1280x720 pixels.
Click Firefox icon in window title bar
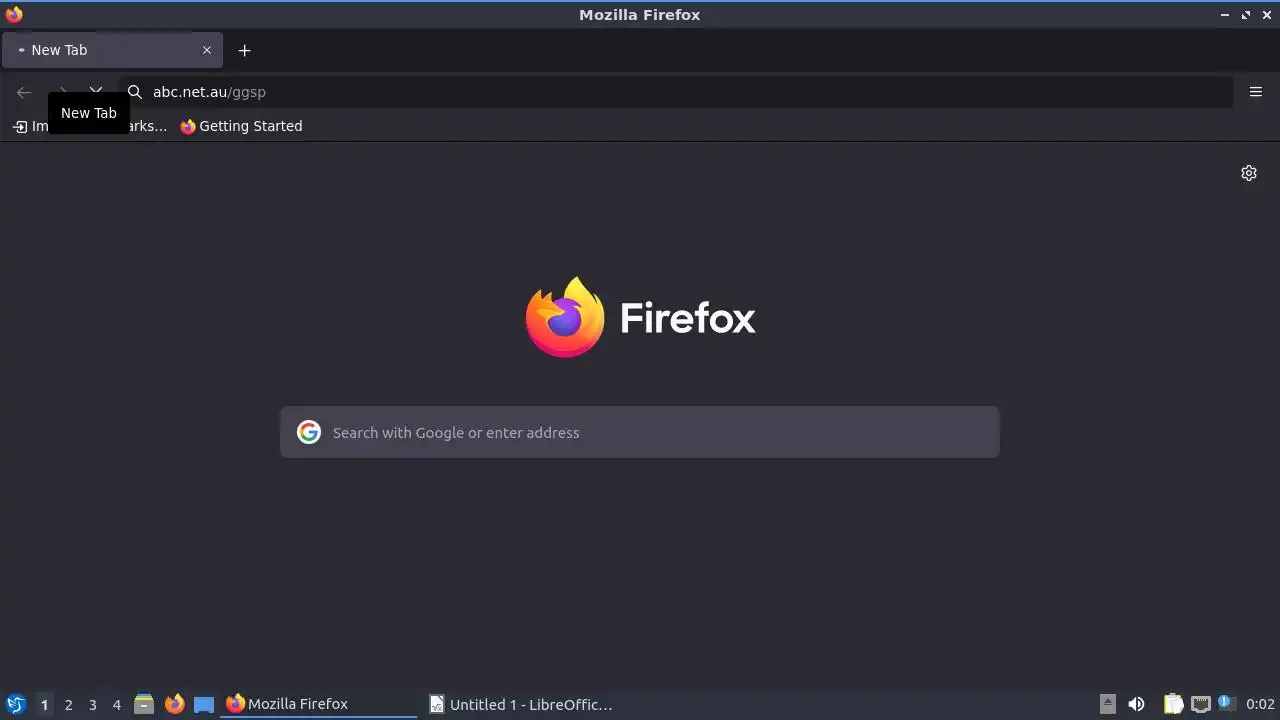[x=14, y=14]
